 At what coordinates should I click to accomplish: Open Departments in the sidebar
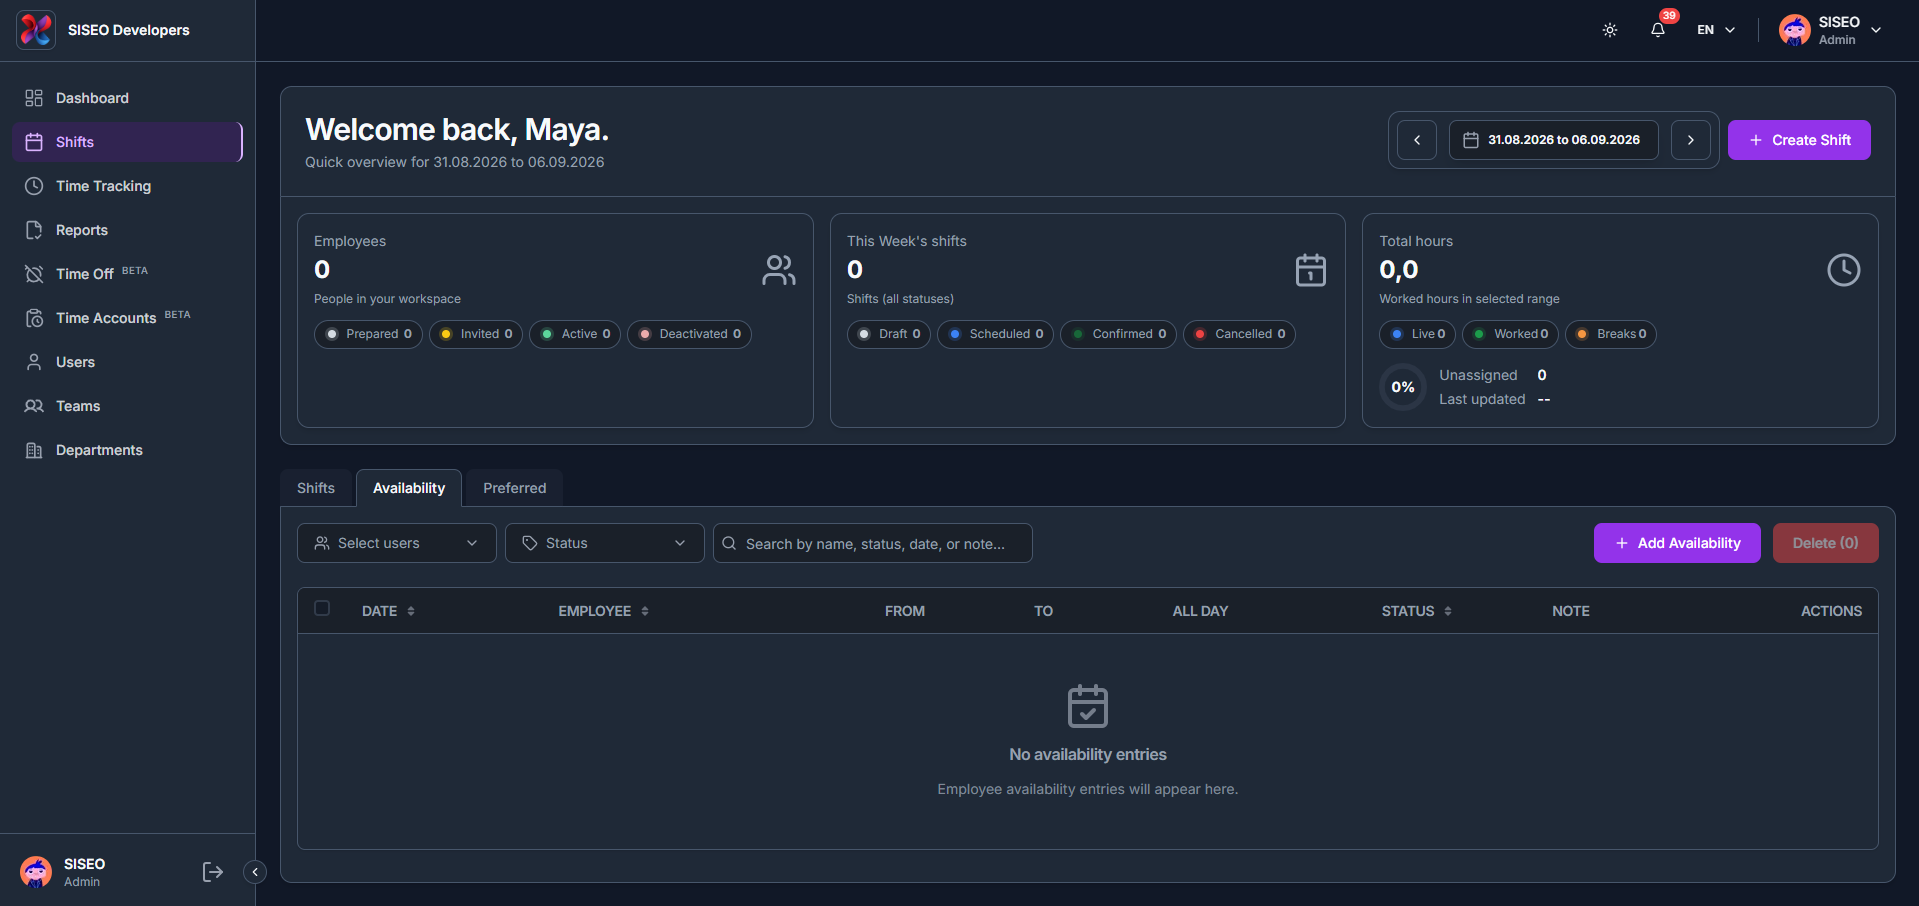click(128, 450)
